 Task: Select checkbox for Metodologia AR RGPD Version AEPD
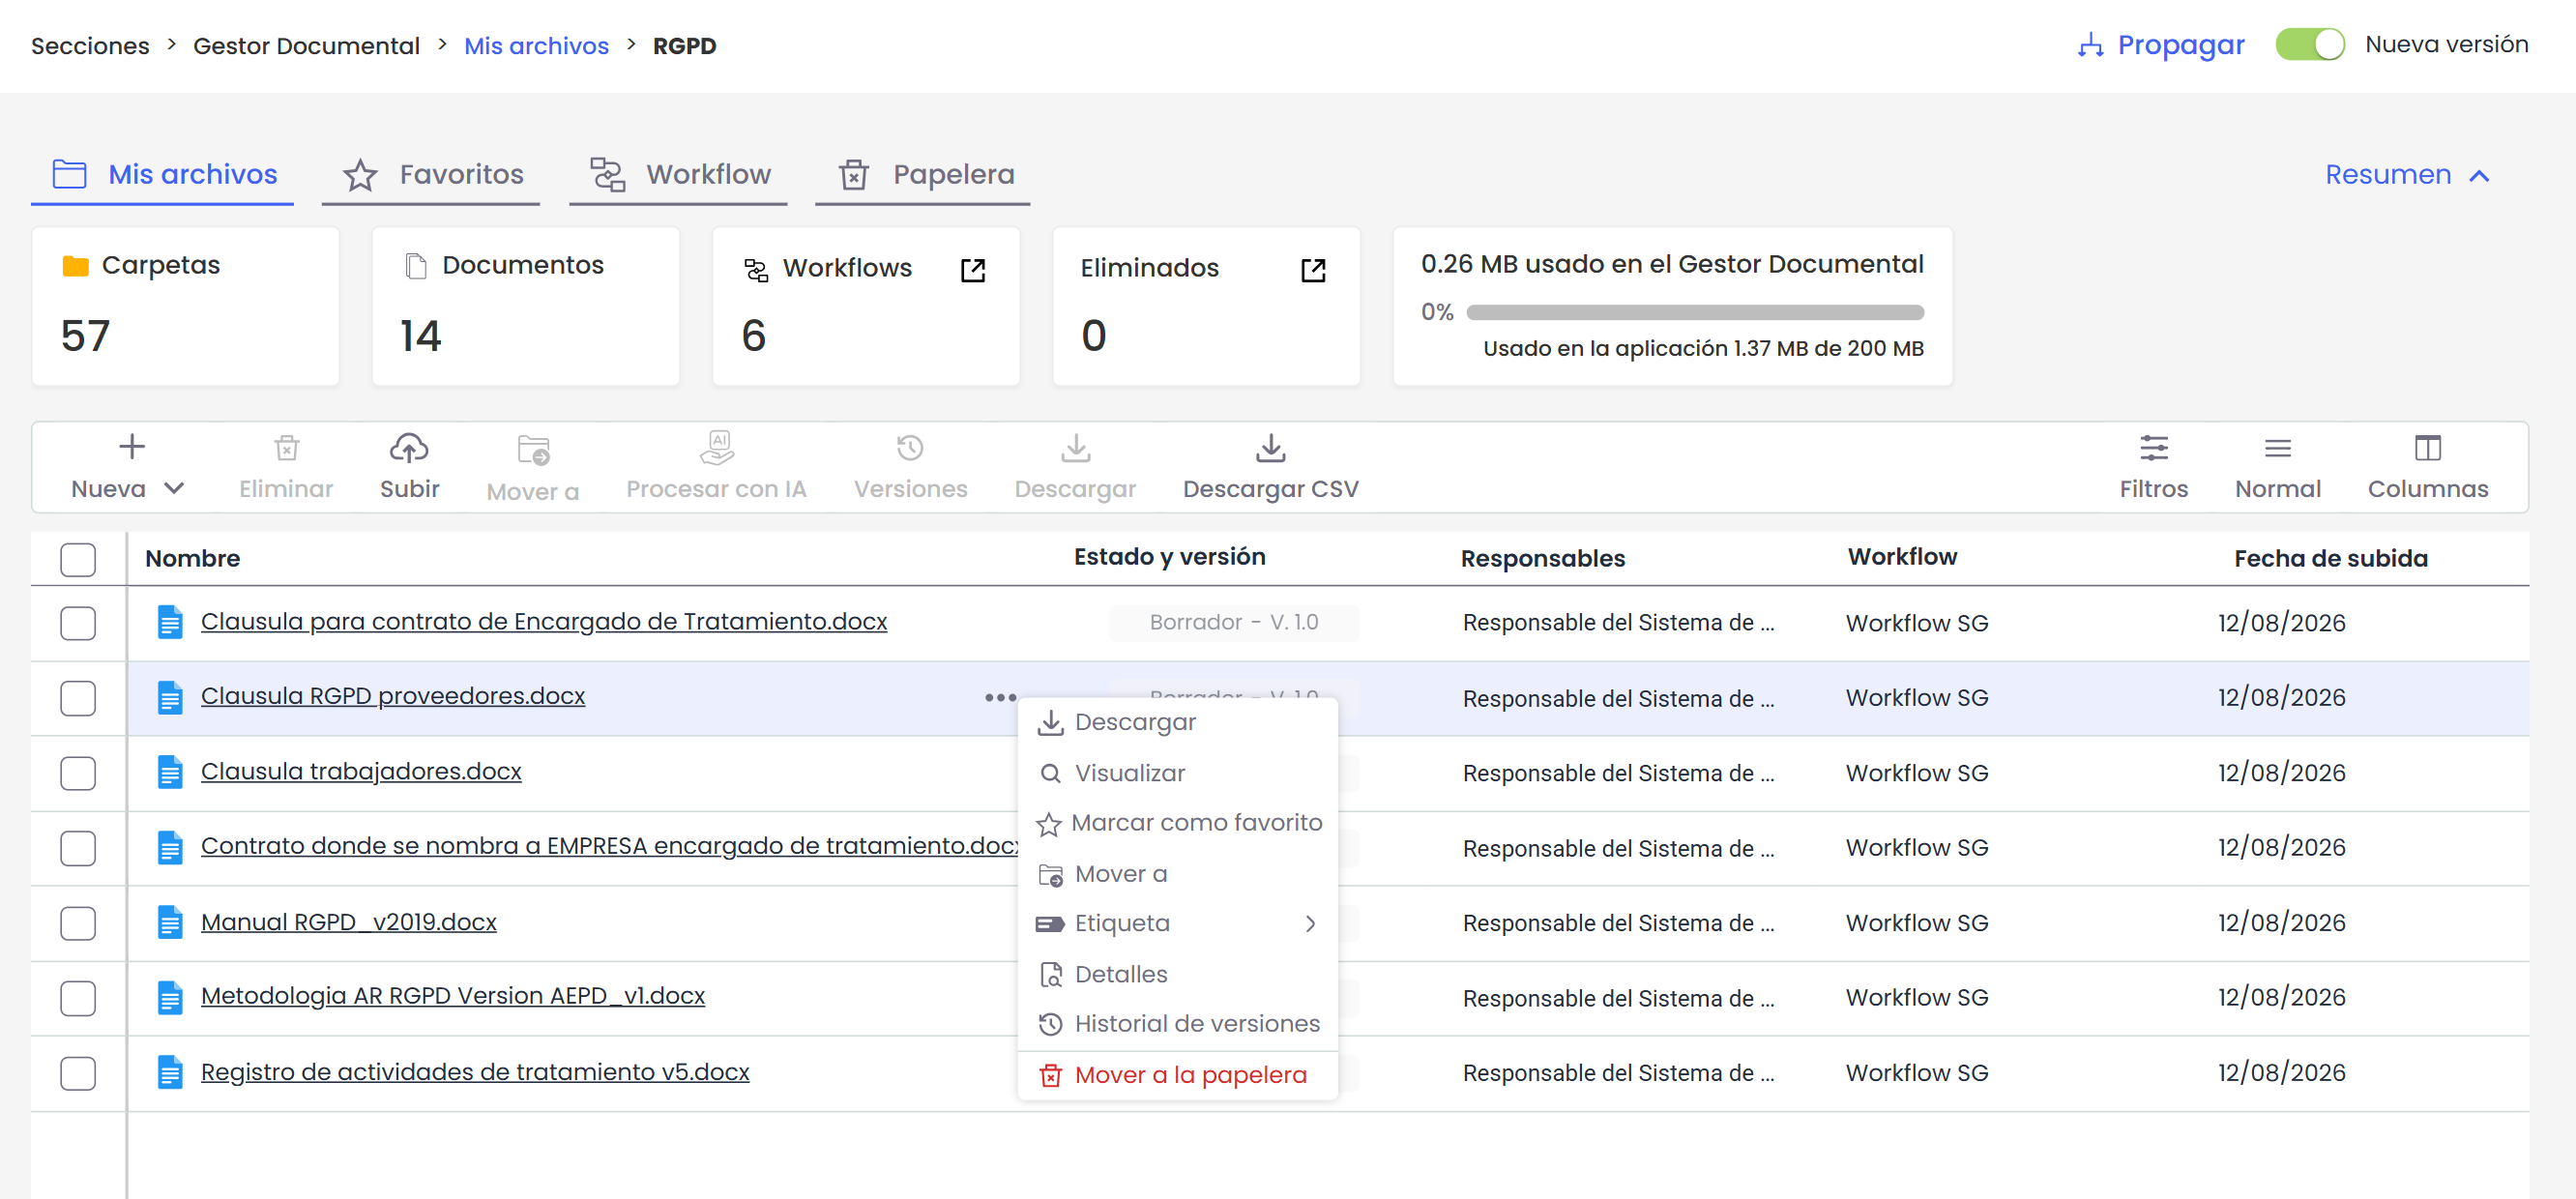click(78, 998)
